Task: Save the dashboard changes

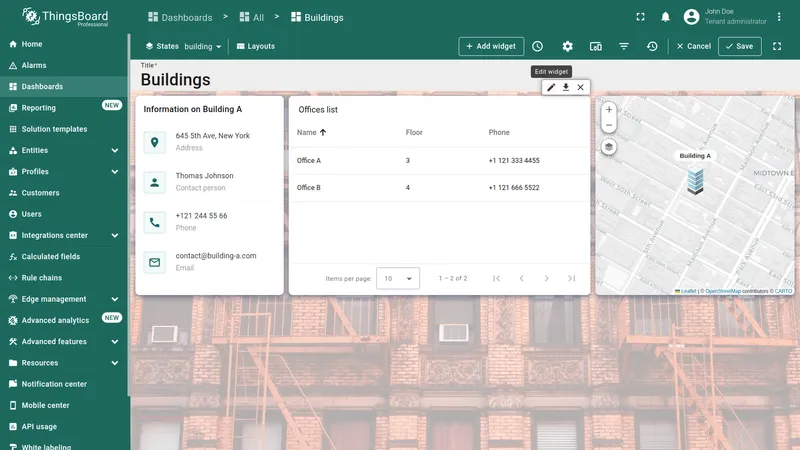Action: point(740,46)
